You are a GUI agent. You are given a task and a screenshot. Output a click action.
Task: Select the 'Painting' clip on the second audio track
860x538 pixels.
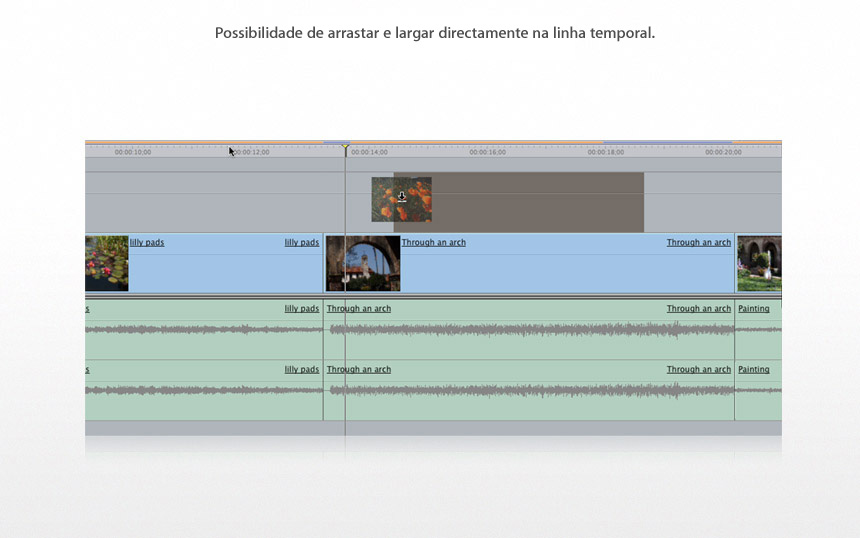pos(754,370)
